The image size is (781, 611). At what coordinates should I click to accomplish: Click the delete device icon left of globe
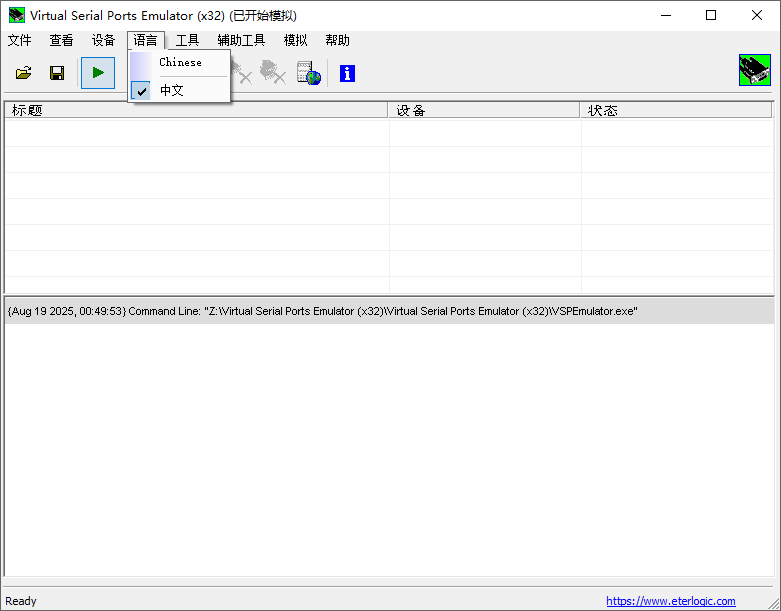pyautogui.click(x=272, y=73)
